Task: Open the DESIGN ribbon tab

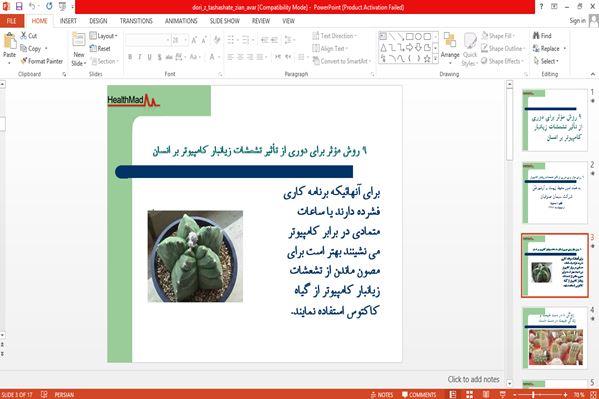Action: click(x=98, y=21)
